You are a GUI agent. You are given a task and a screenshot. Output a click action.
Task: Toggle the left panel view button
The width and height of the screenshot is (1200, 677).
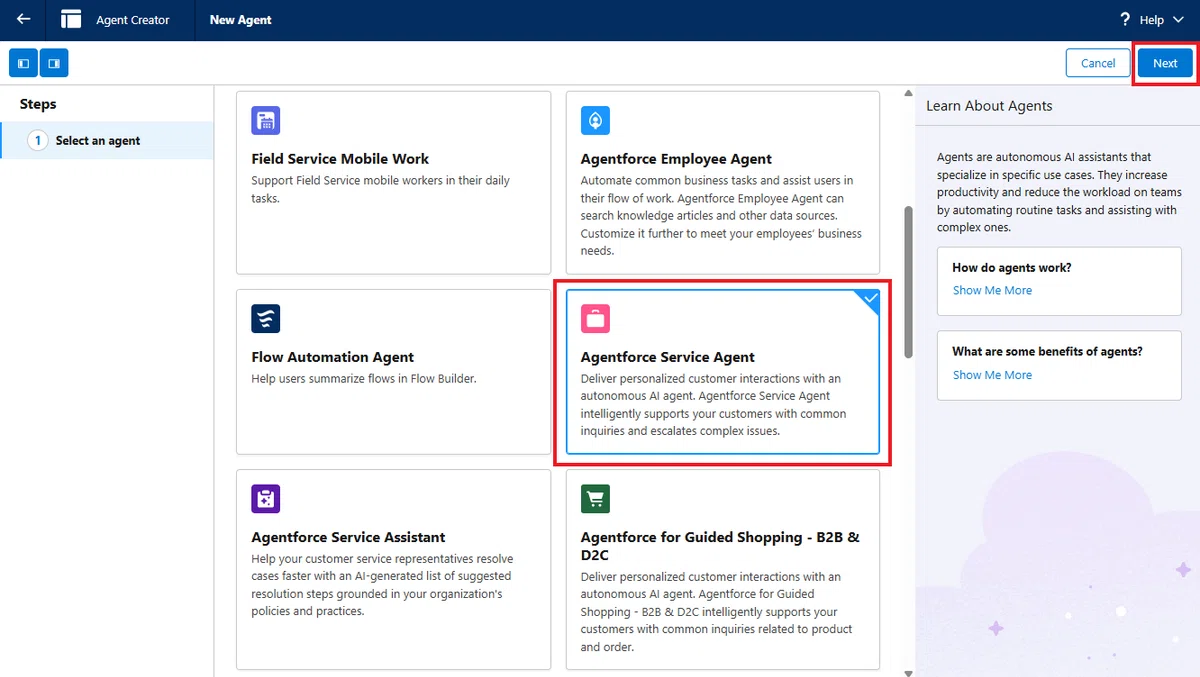23,63
